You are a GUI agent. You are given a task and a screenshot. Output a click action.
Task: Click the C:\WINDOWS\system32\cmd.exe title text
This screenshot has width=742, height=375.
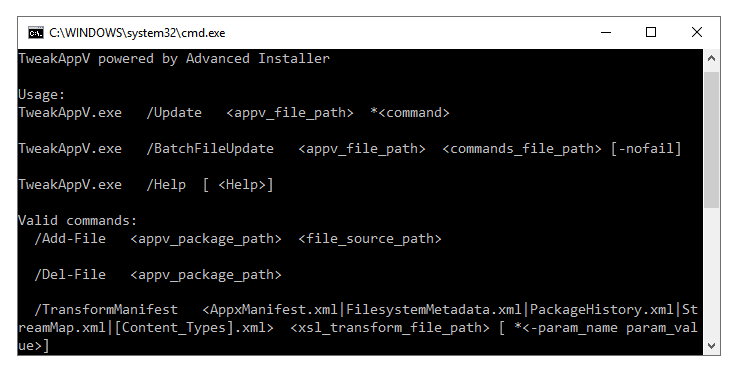coord(137,33)
